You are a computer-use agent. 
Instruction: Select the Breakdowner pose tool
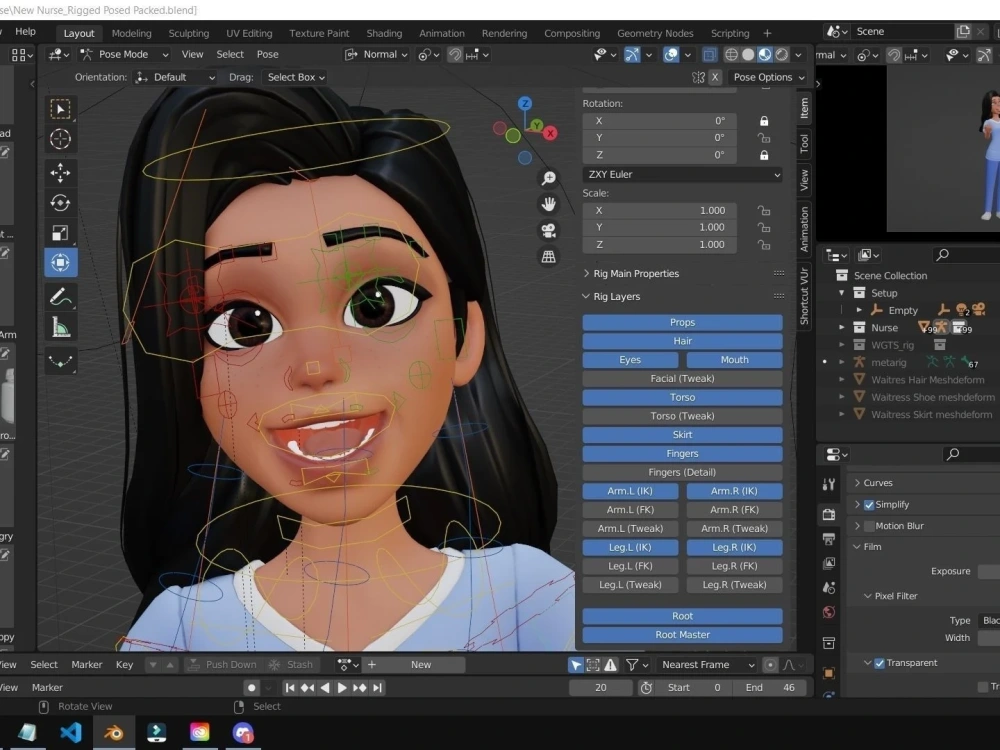point(61,361)
